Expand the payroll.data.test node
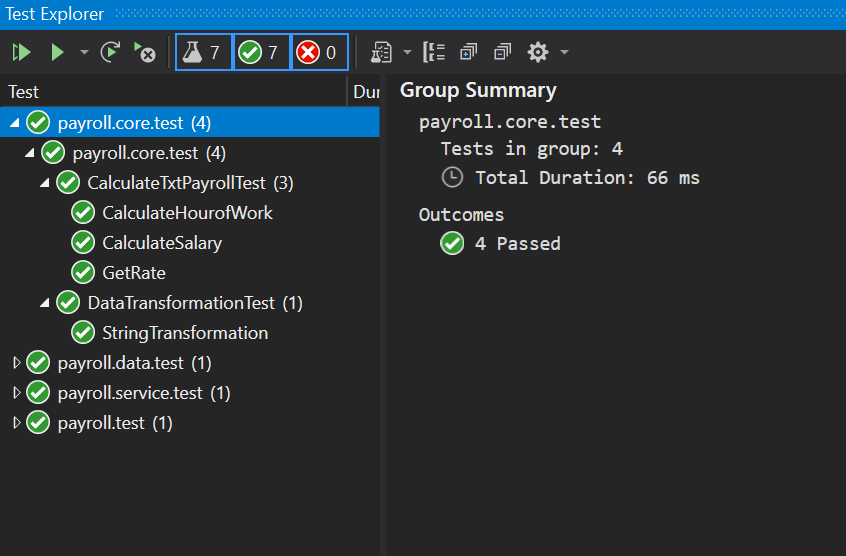The height and width of the screenshot is (556, 846). [17, 363]
